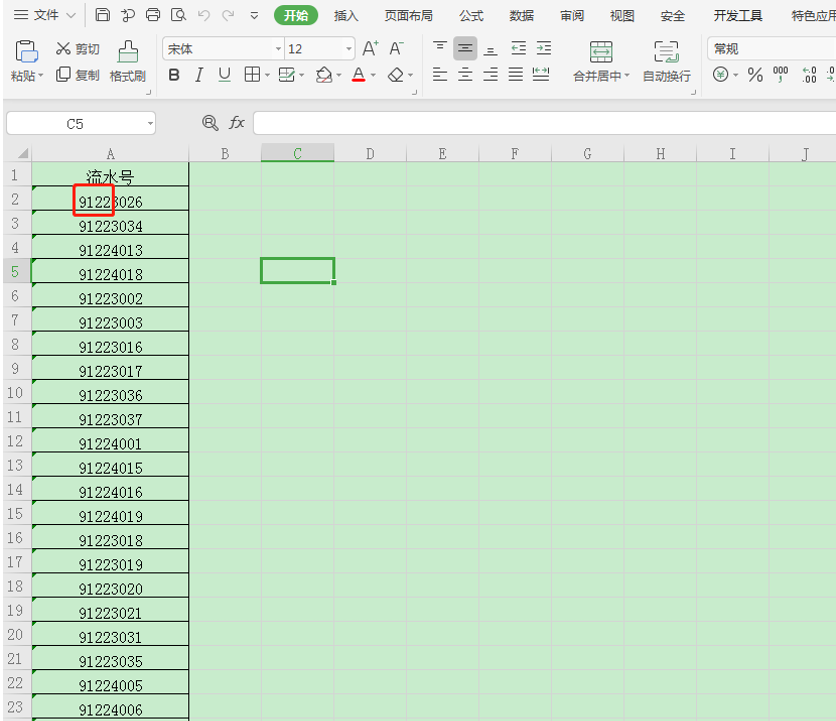This screenshot has width=836, height=721.
Task: Open the 文件 menu dropdown arrow
Action: pyautogui.click(x=71, y=15)
